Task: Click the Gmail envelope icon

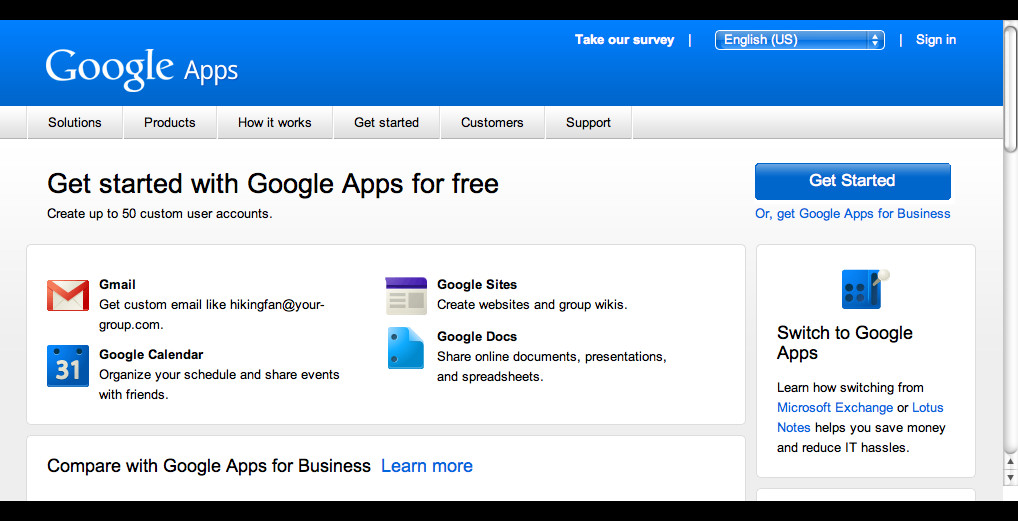Action: click(x=68, y=296)
